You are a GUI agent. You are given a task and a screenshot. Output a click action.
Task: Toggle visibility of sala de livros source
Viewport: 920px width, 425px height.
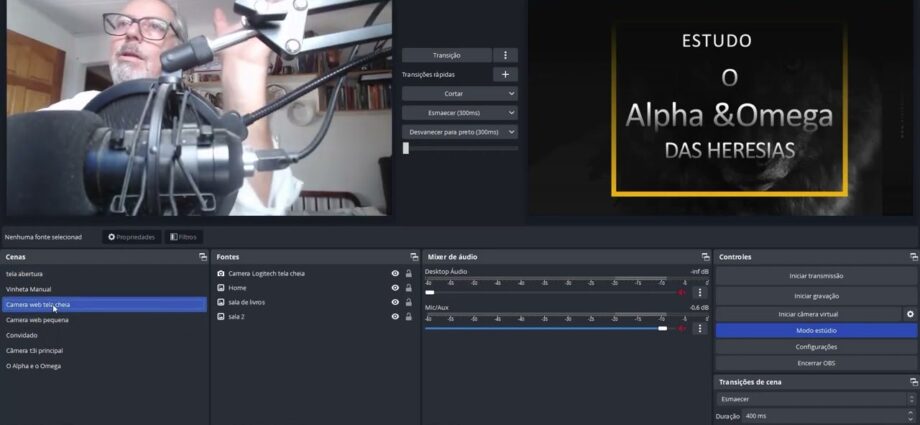(395, 302)
